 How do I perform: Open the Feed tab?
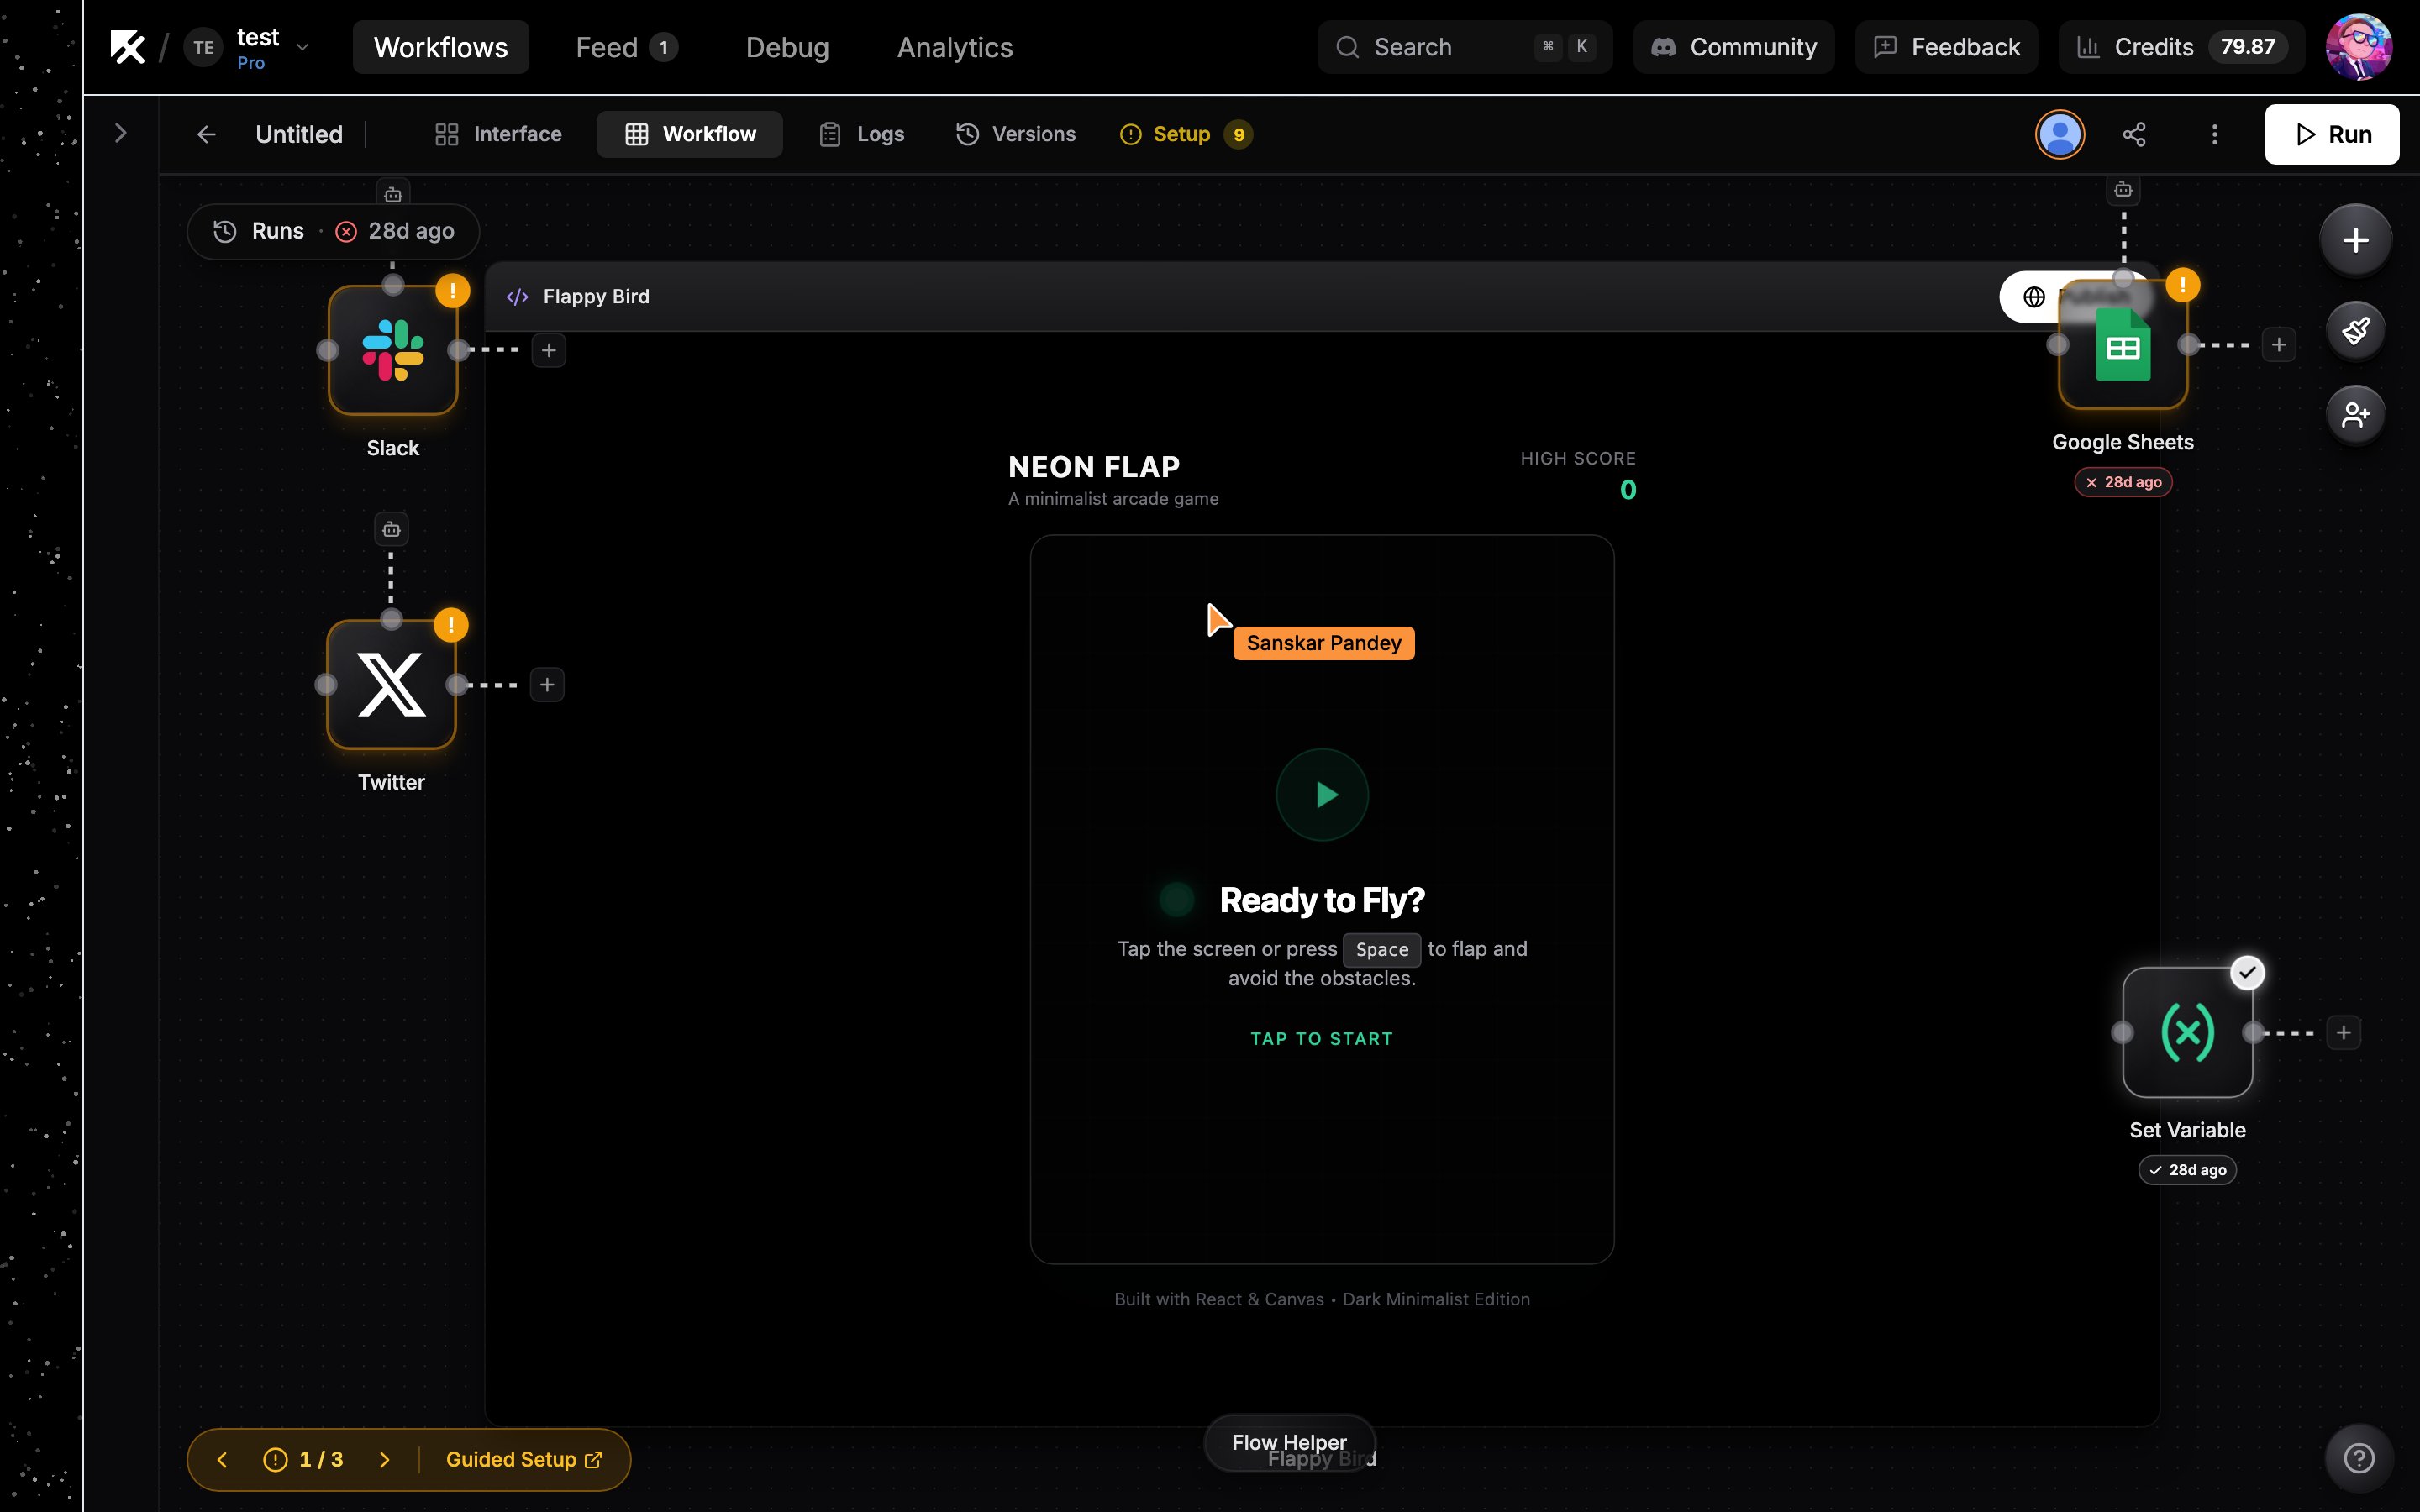pyautogui.click(x=626, y=47)
